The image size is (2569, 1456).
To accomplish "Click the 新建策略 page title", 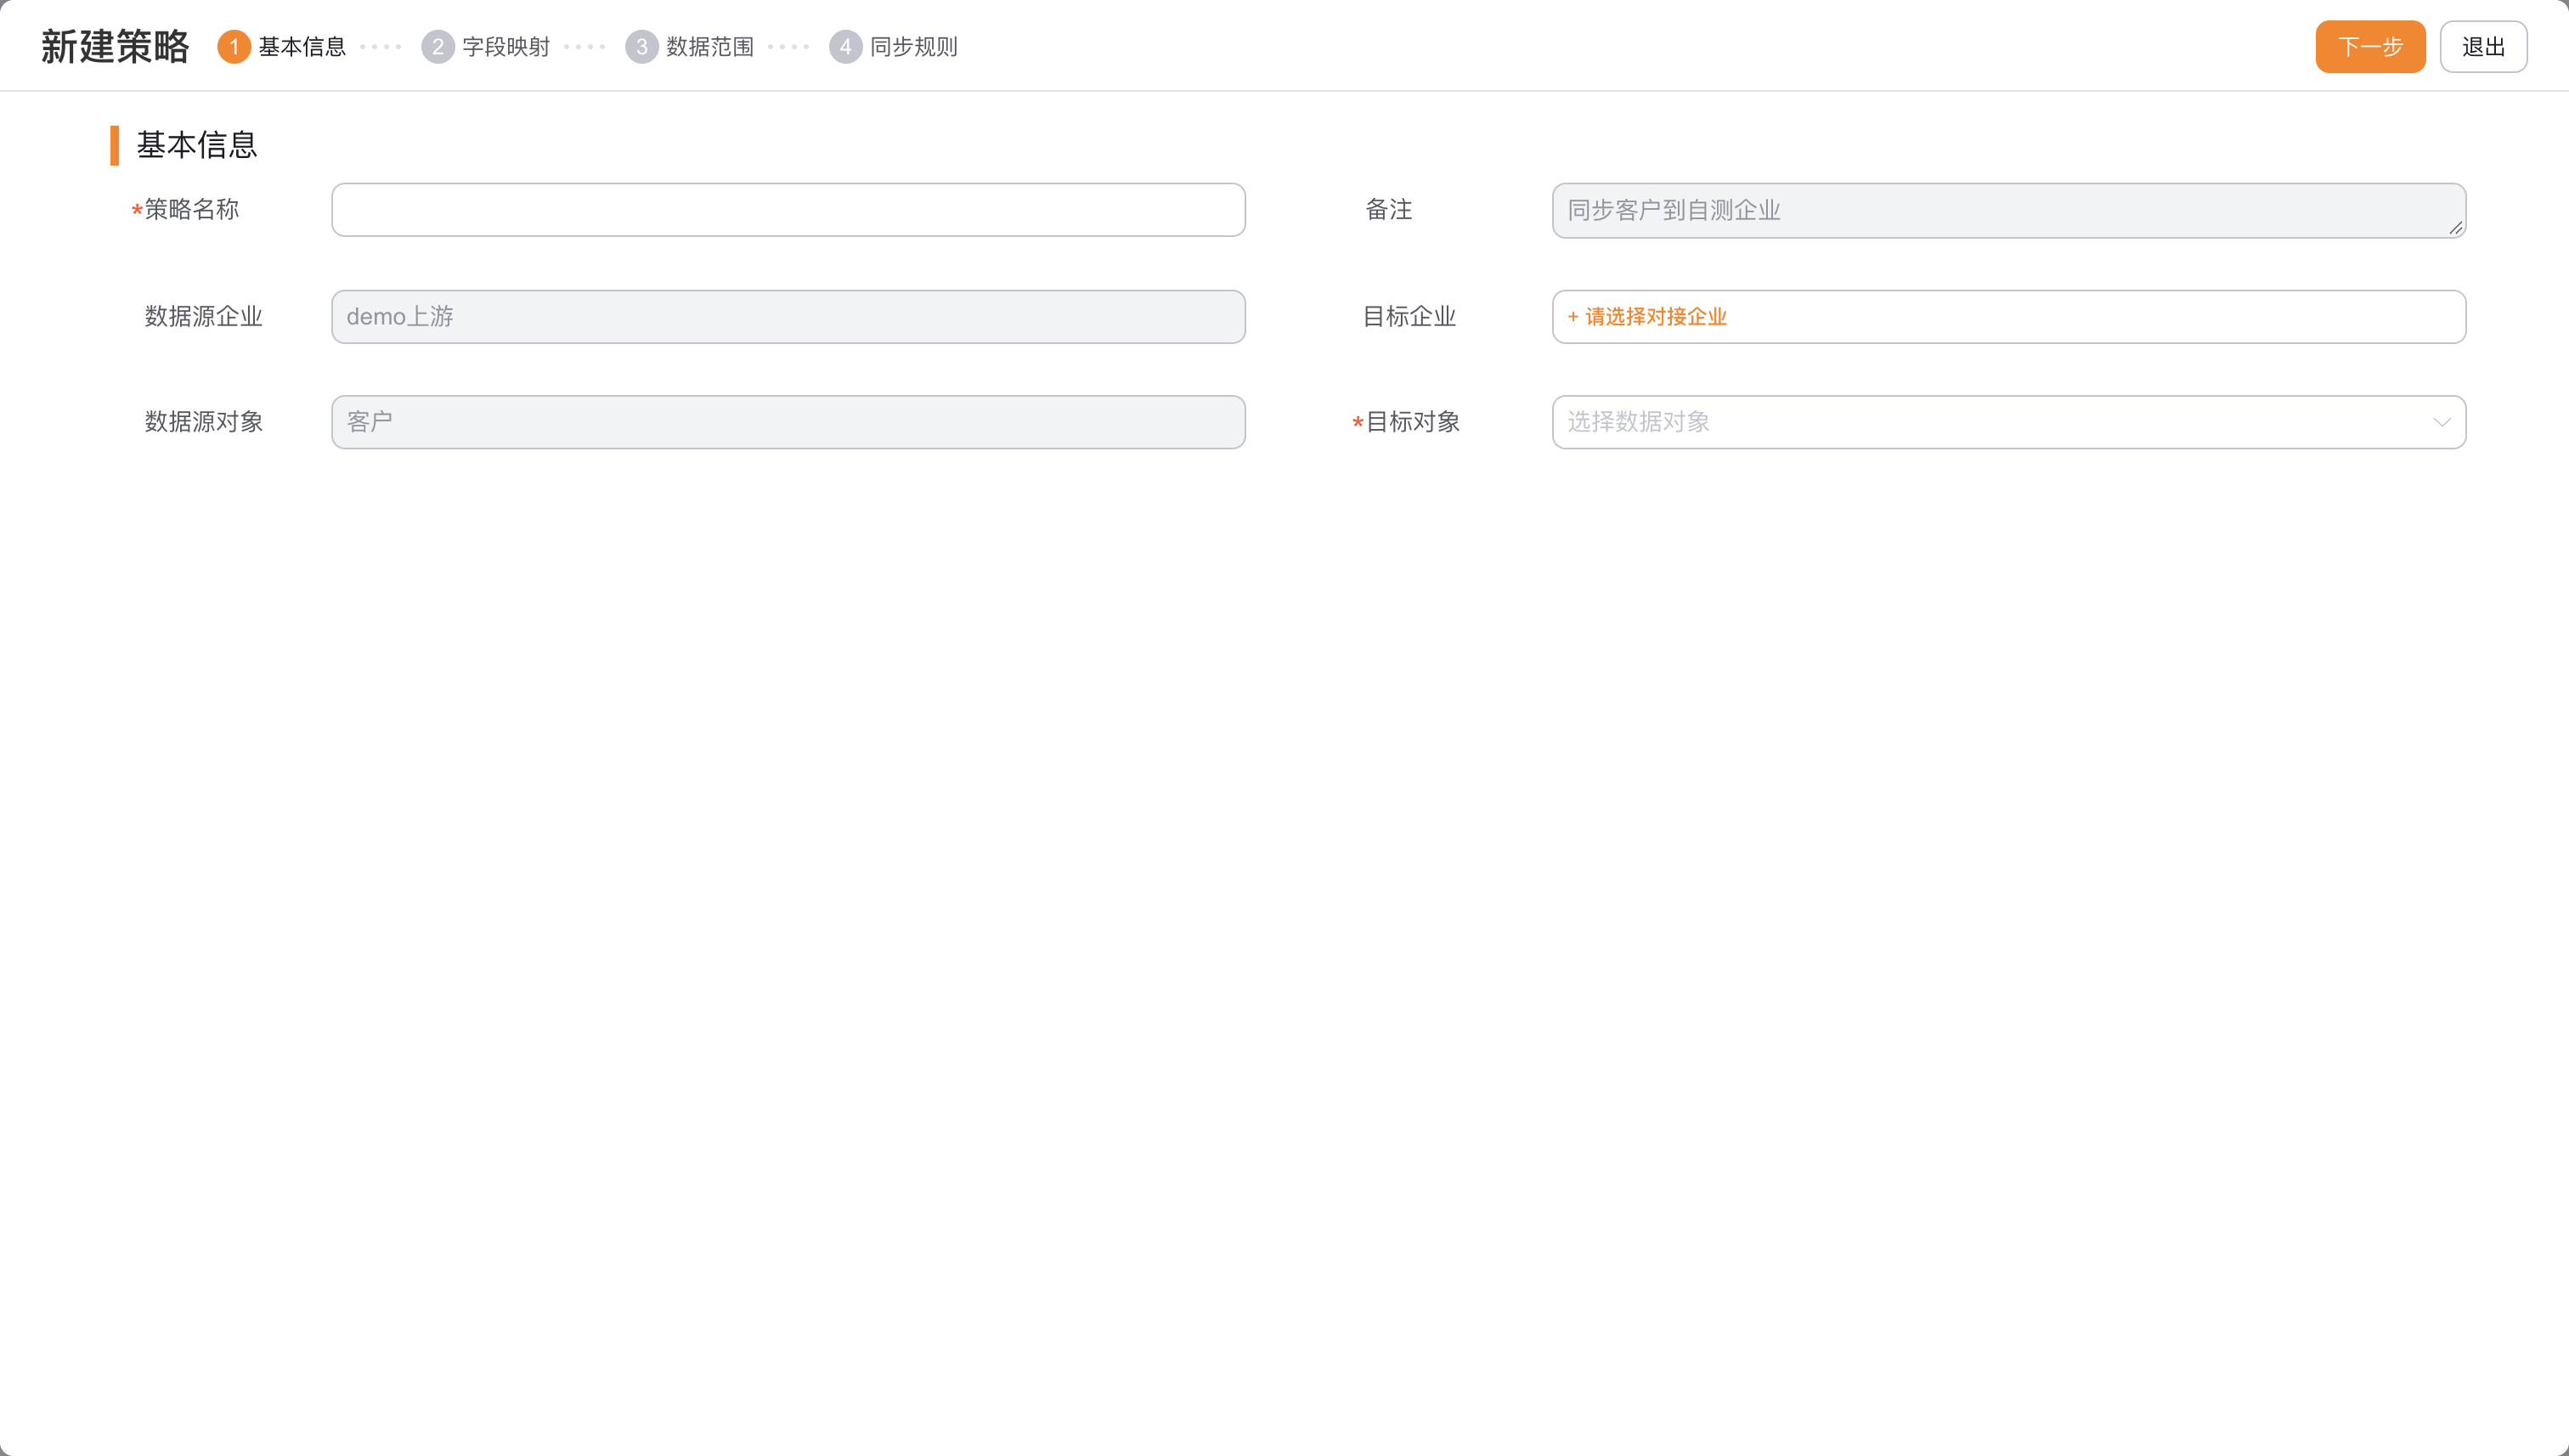I will point(115,47).
